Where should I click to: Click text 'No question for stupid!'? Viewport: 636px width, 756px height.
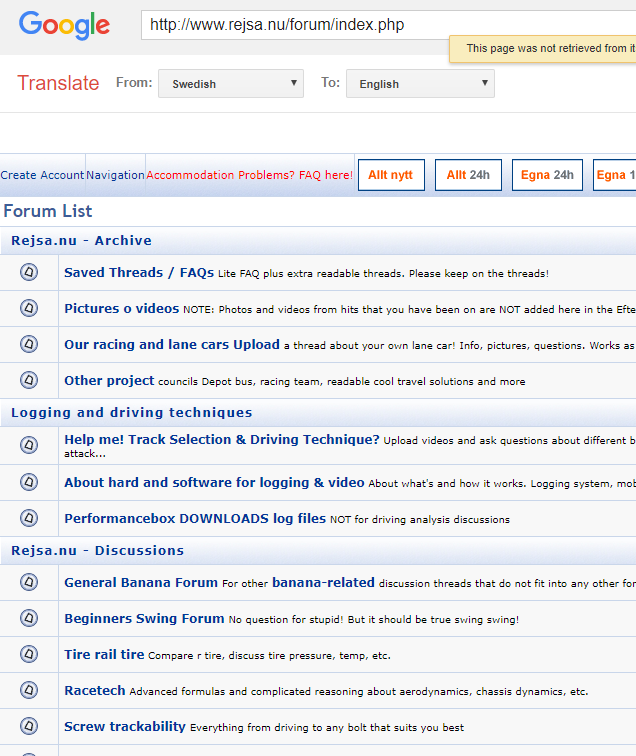[286, 620]
